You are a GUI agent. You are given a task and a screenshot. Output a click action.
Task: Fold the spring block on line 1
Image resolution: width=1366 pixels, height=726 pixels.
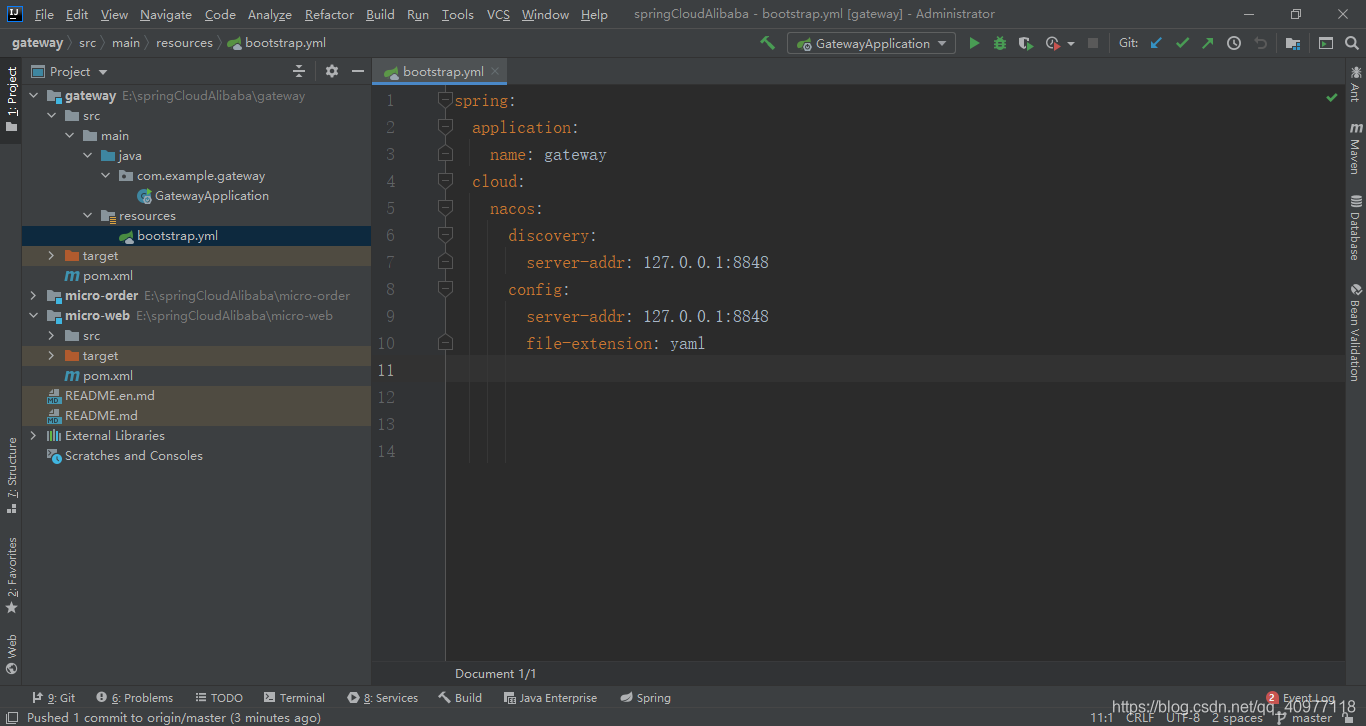445,100
